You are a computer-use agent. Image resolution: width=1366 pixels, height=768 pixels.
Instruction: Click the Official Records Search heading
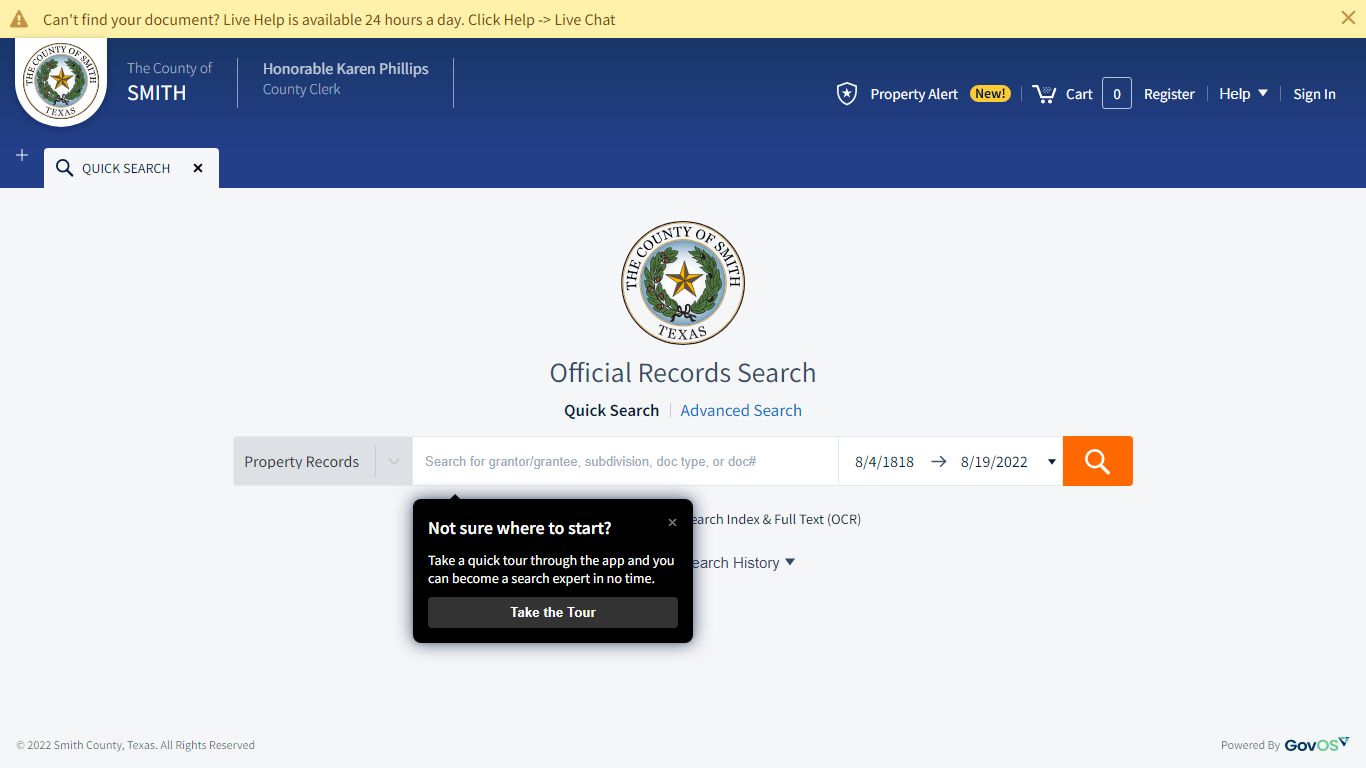tap(683, 372)
